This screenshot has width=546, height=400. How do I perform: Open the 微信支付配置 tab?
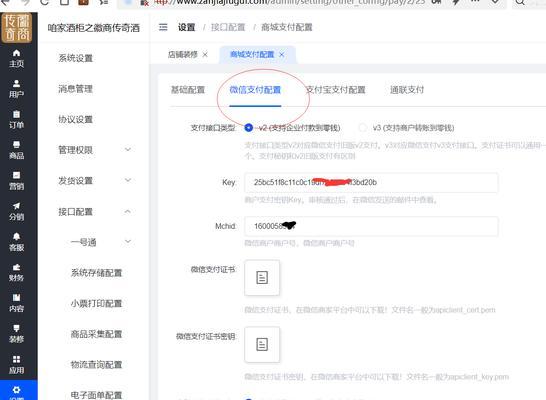point(255,90)
